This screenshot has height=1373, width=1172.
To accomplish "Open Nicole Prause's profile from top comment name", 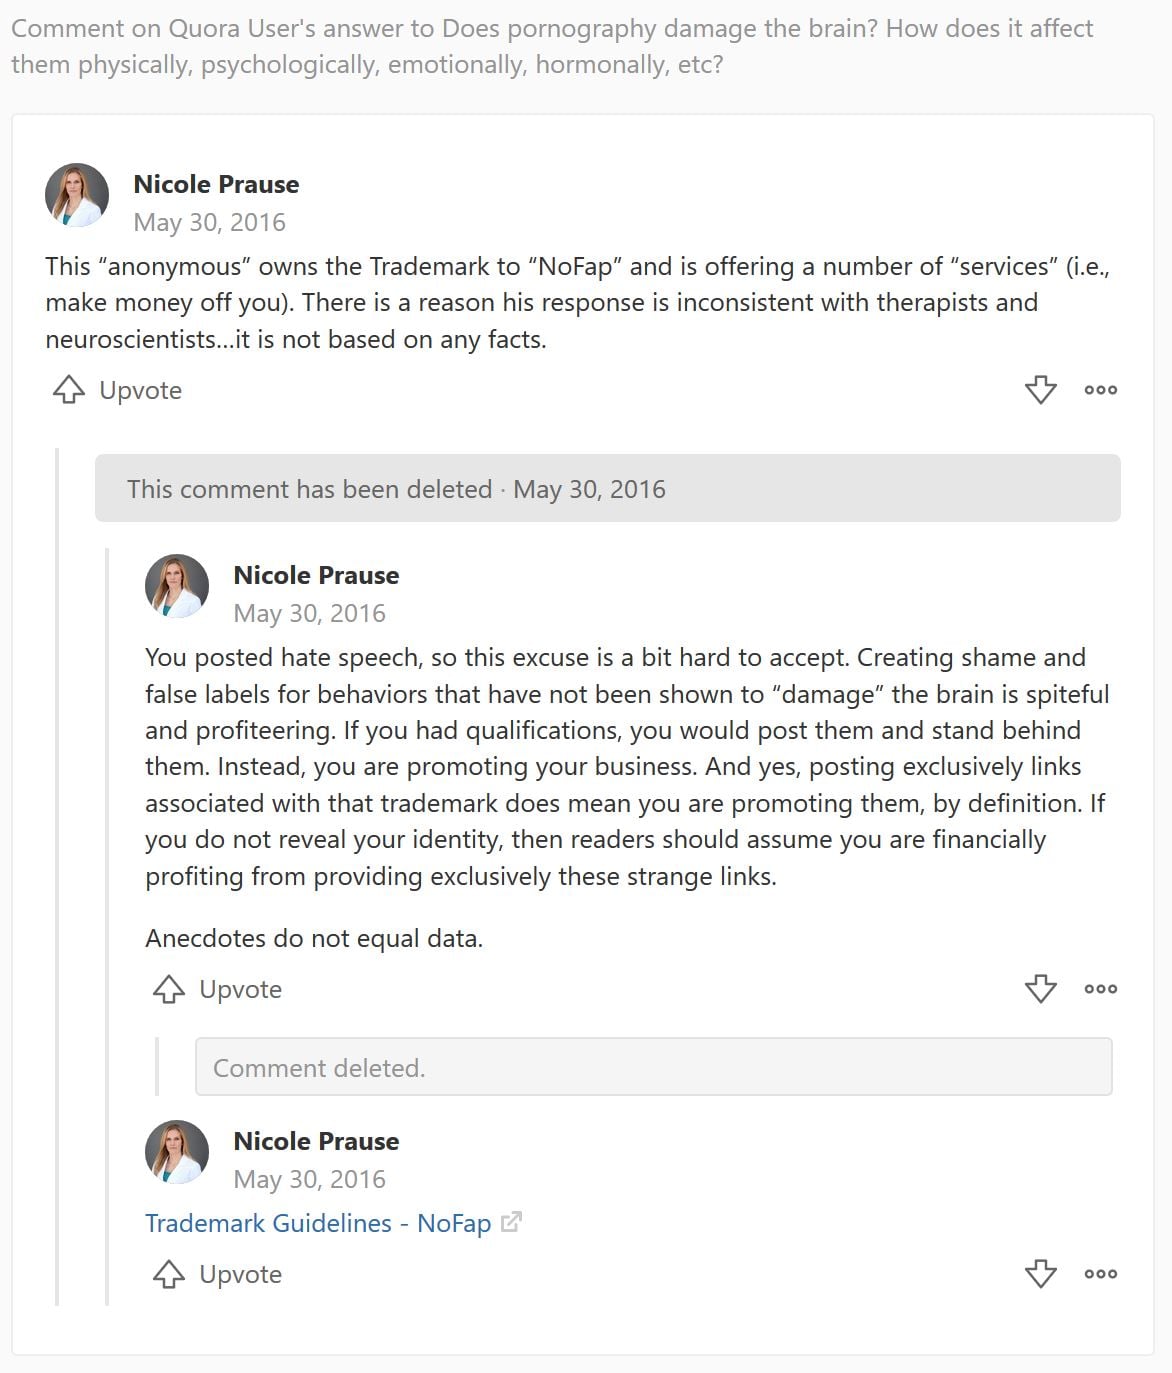I will pyautogui.click(x=216, y=184).
